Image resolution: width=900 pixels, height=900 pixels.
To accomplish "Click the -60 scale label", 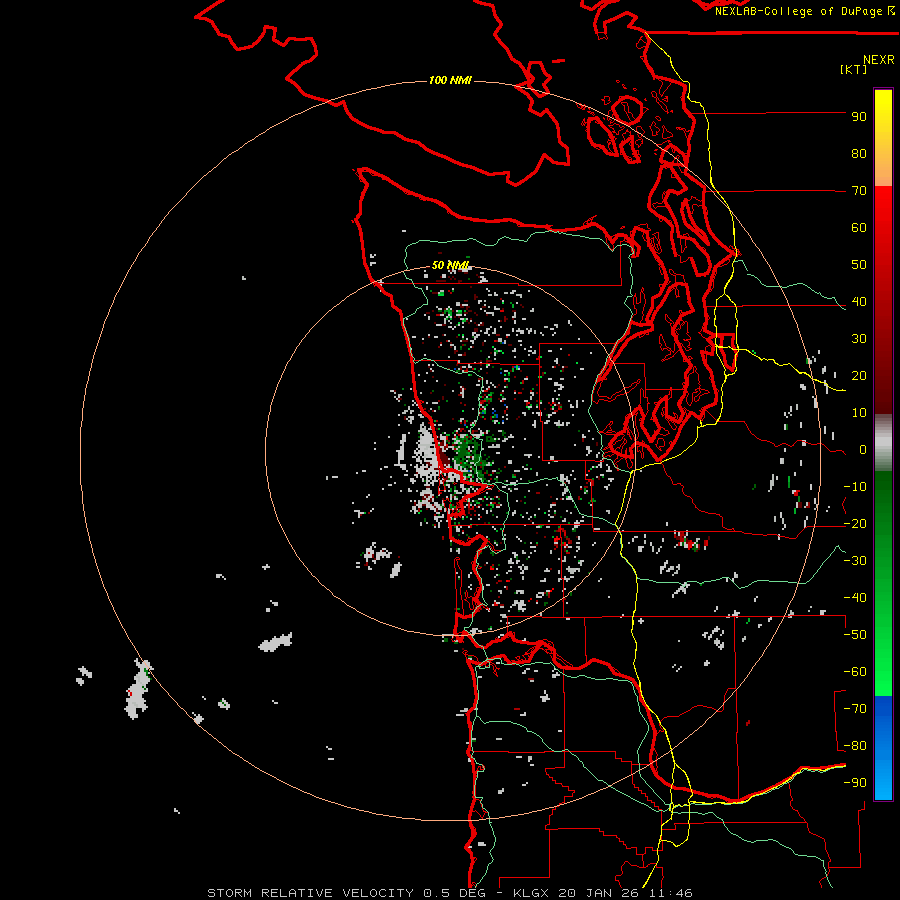I will [855, 672].
